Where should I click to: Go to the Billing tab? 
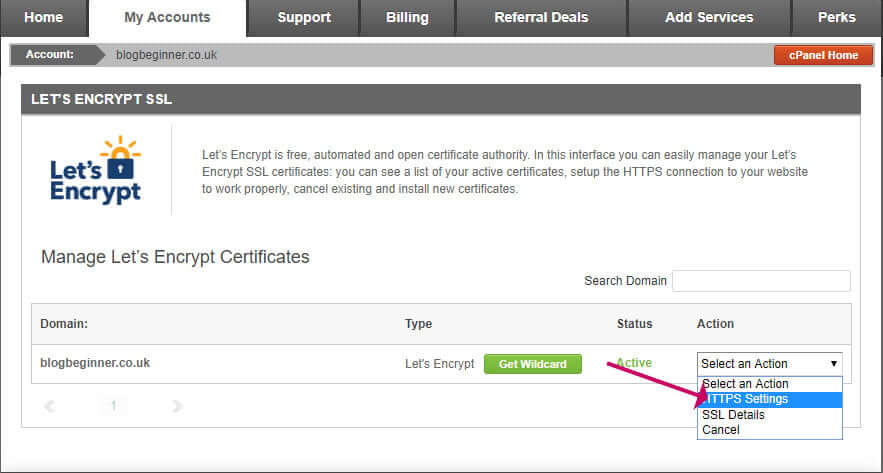(407, 17)
